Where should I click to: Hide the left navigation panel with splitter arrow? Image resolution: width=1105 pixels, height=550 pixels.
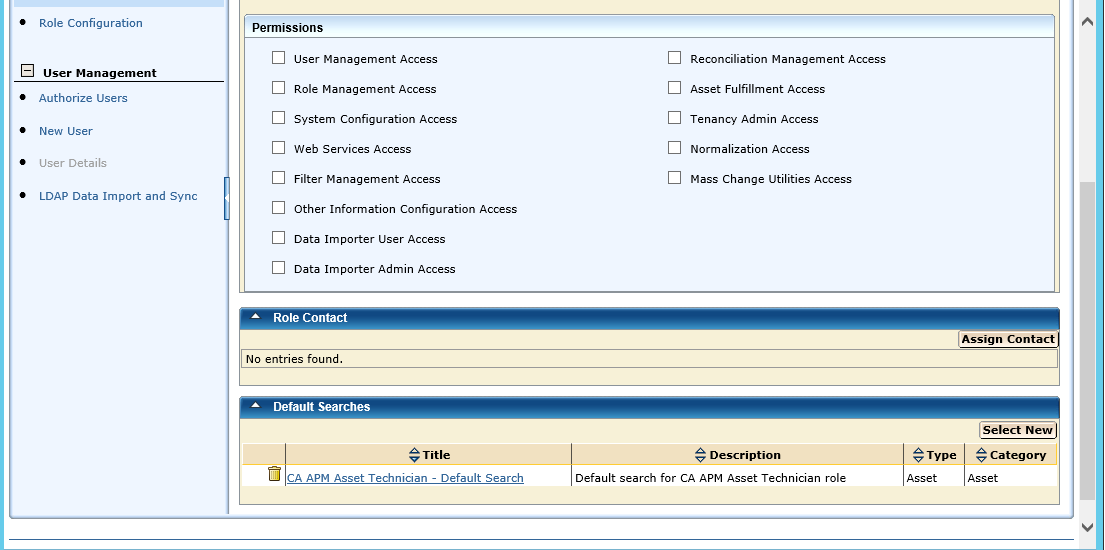227,198
